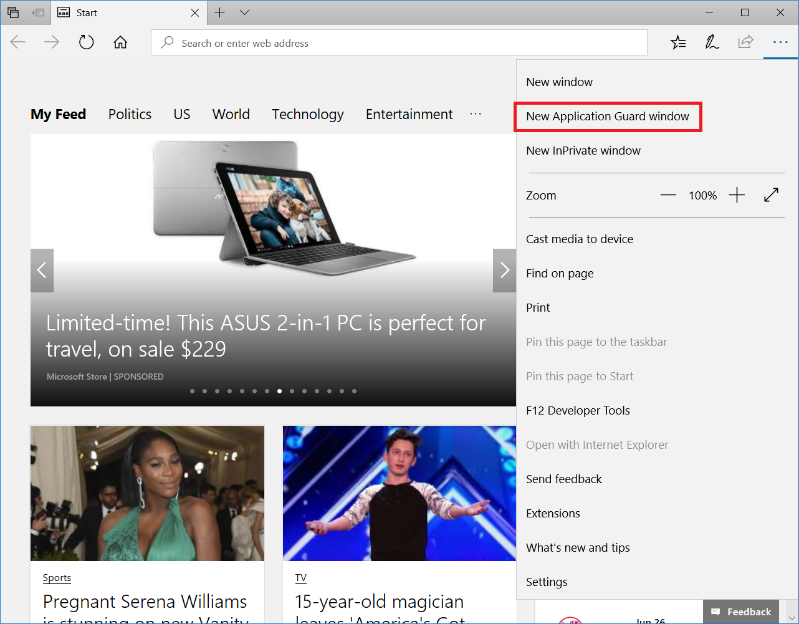The image size is (799, 624).
Task: Open F12 Developer Tools
Action: tap(578, 411)
